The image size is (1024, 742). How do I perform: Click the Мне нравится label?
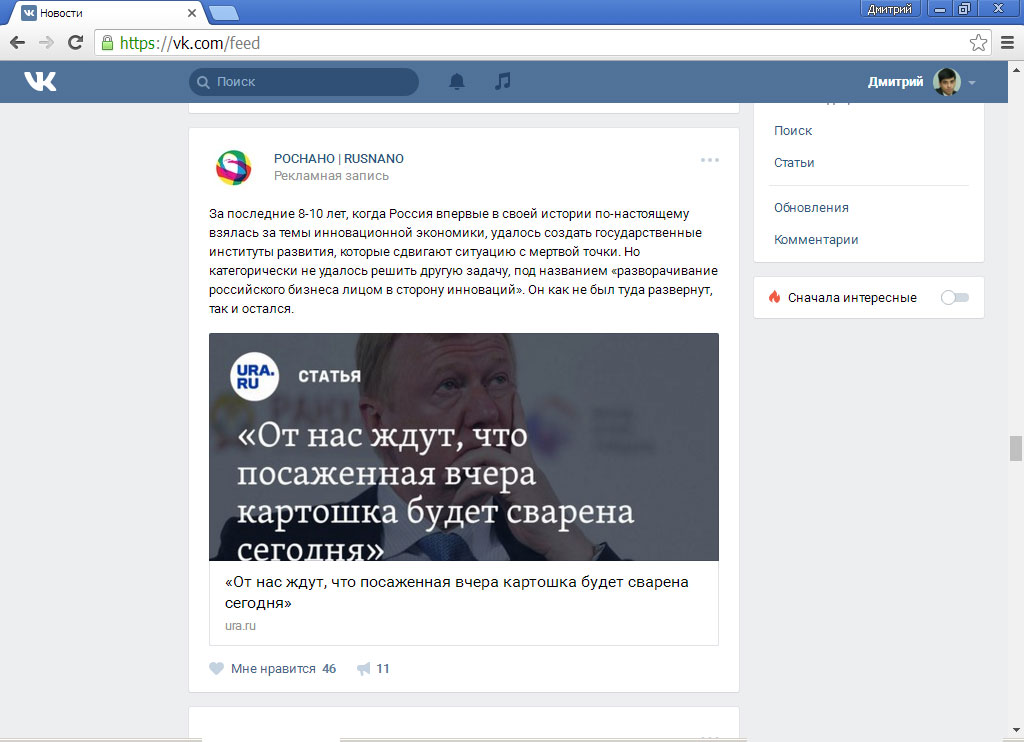(x=273, y=669)
